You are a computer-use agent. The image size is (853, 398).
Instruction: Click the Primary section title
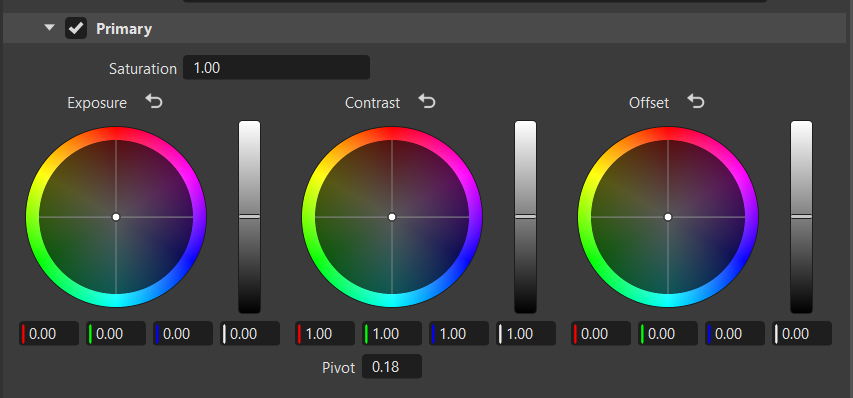(124, 29)
